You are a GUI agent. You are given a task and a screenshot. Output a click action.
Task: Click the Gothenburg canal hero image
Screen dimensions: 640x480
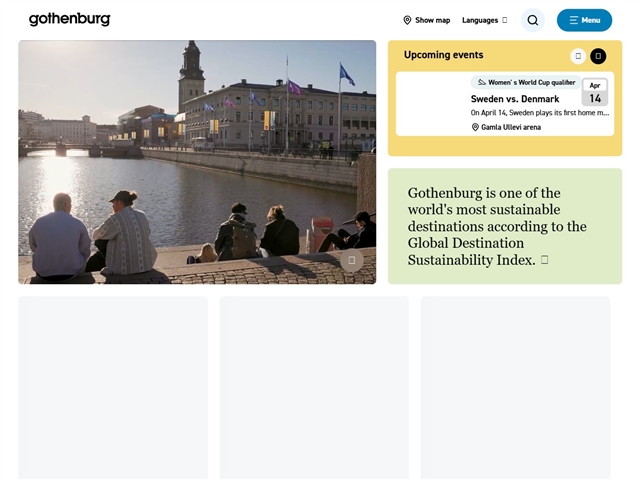pos(197,162)
